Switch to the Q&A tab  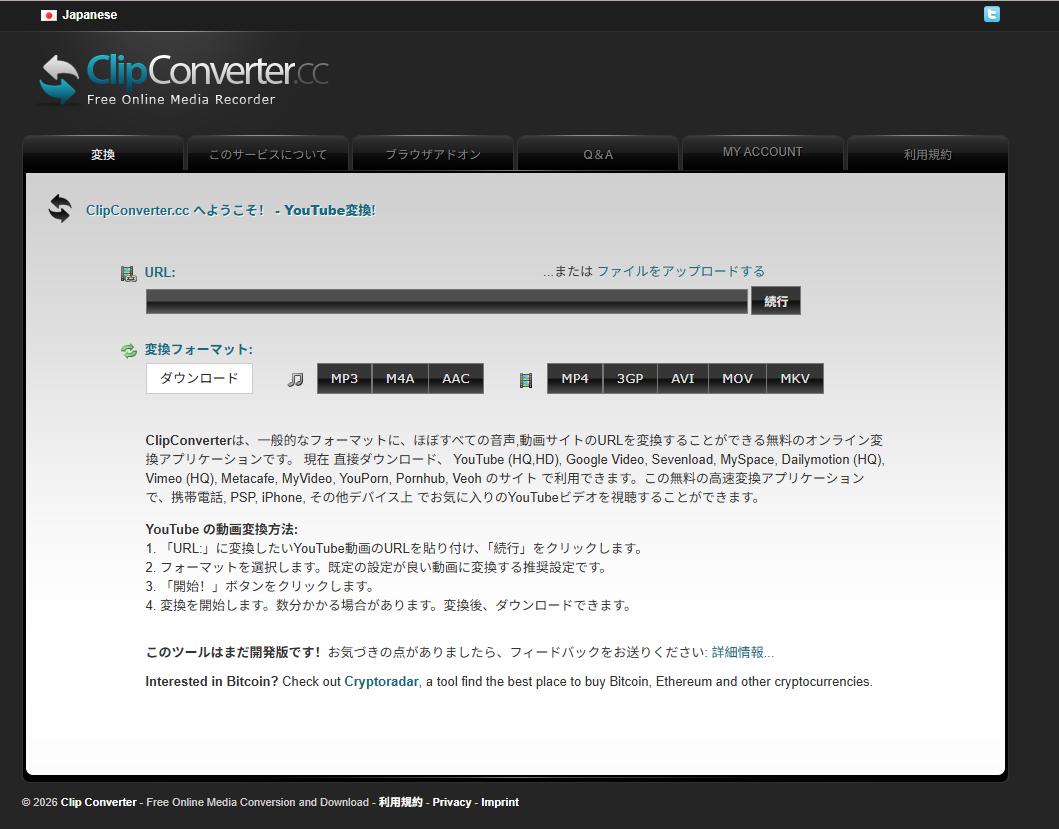pos(597,154)
